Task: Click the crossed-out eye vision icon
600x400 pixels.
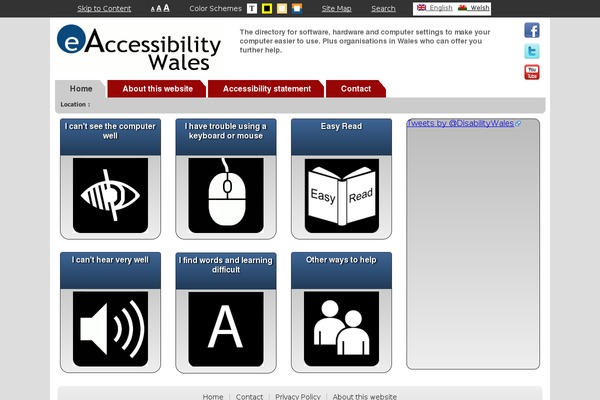Action: point(110,195)
